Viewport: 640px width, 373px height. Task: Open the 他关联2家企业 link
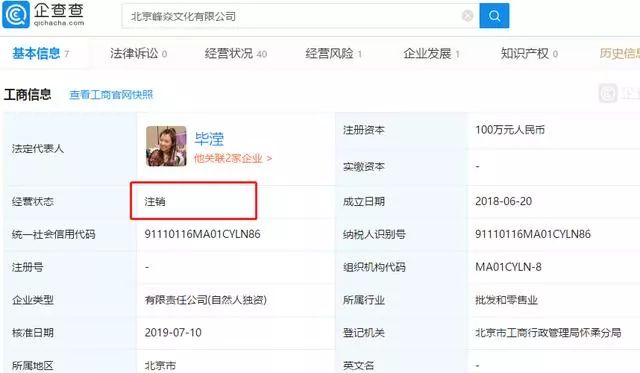pos(233,158)
